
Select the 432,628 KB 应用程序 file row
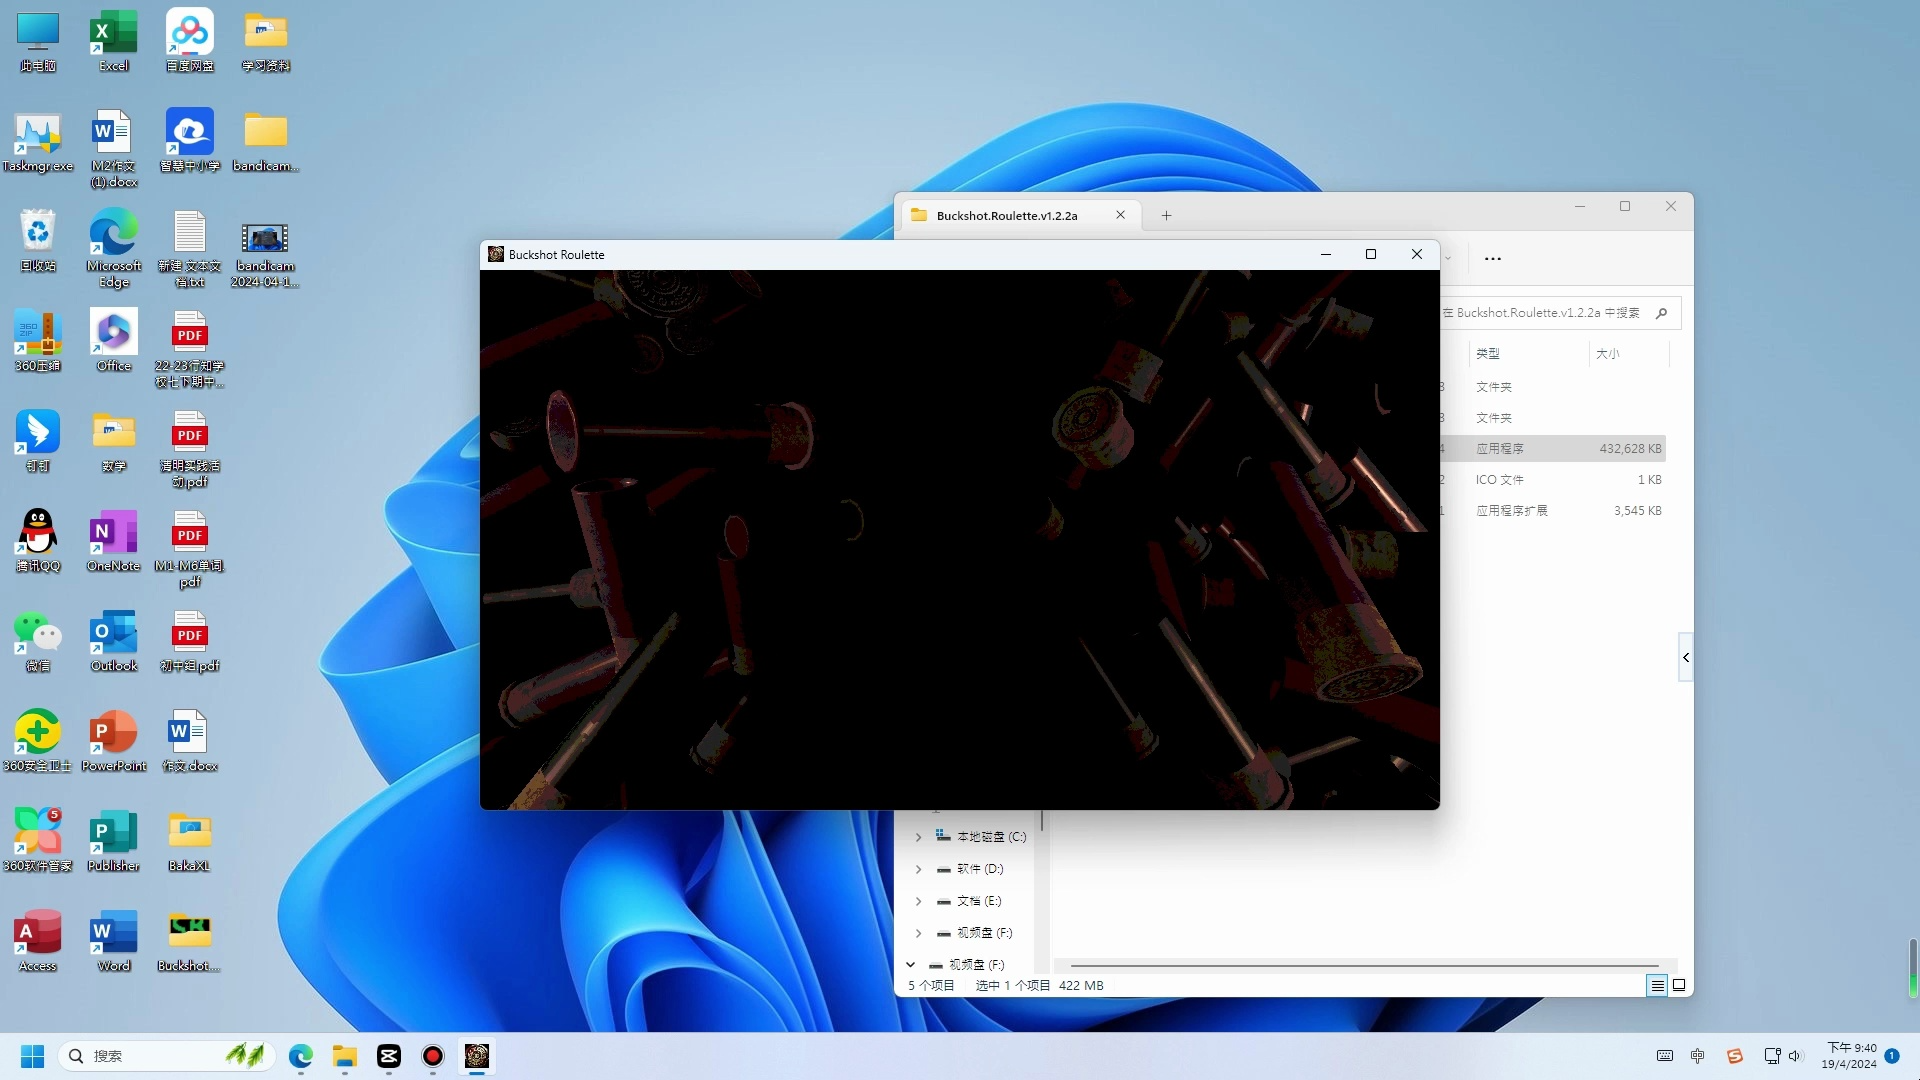[1553, 449]
